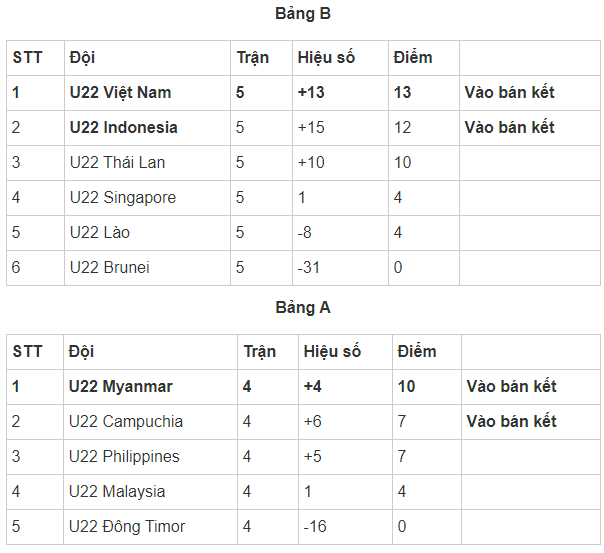The image size is (604, 553).
Task: Select the U22 Myanmar team cell
Action: click(120, 387)
